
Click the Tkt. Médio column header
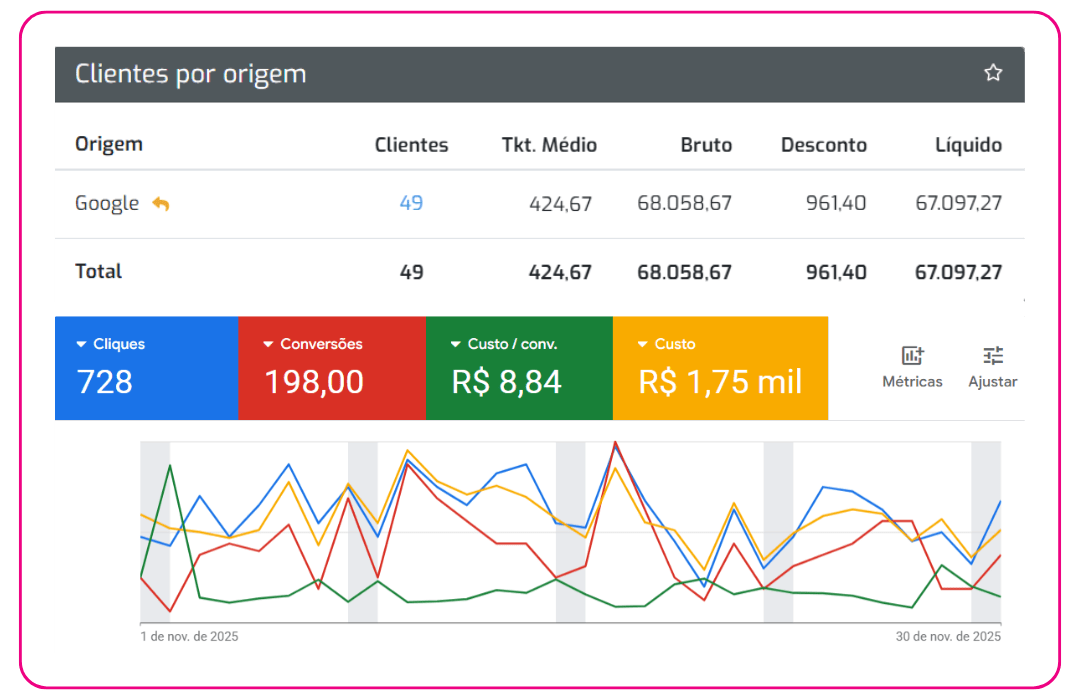(549, 145)
